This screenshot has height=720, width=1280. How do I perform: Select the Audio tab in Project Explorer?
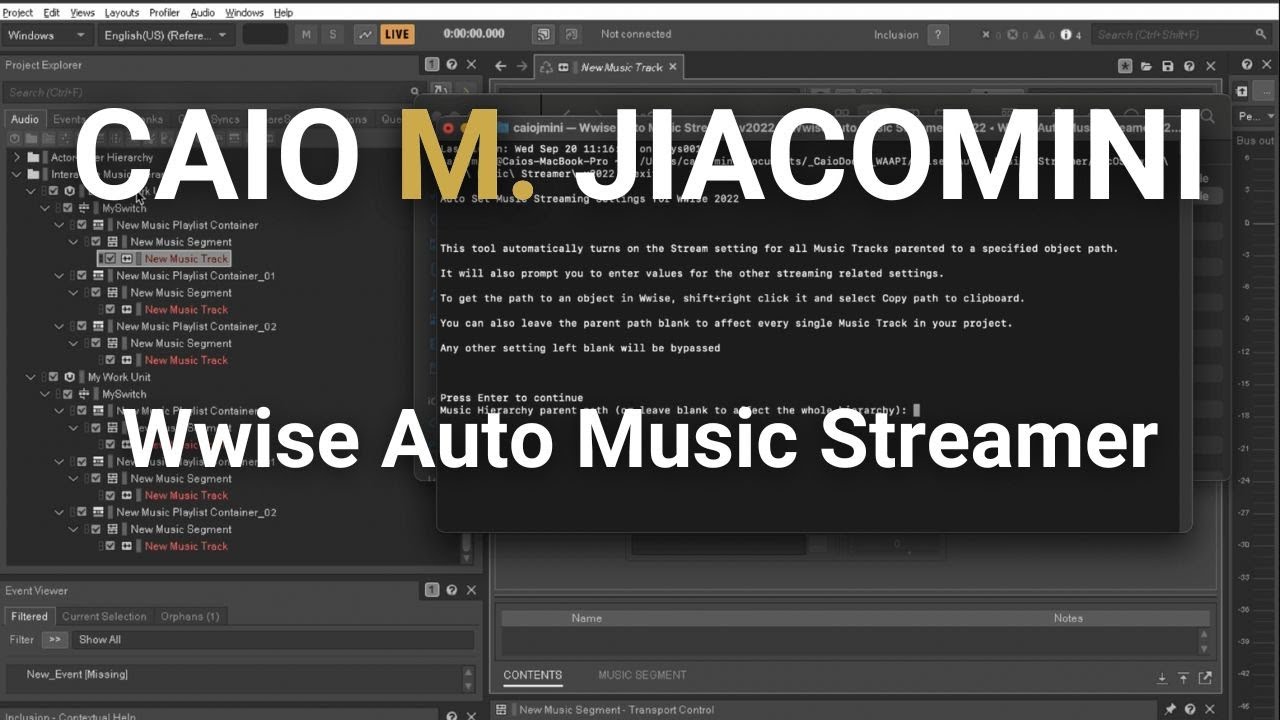tap(24, 119)
